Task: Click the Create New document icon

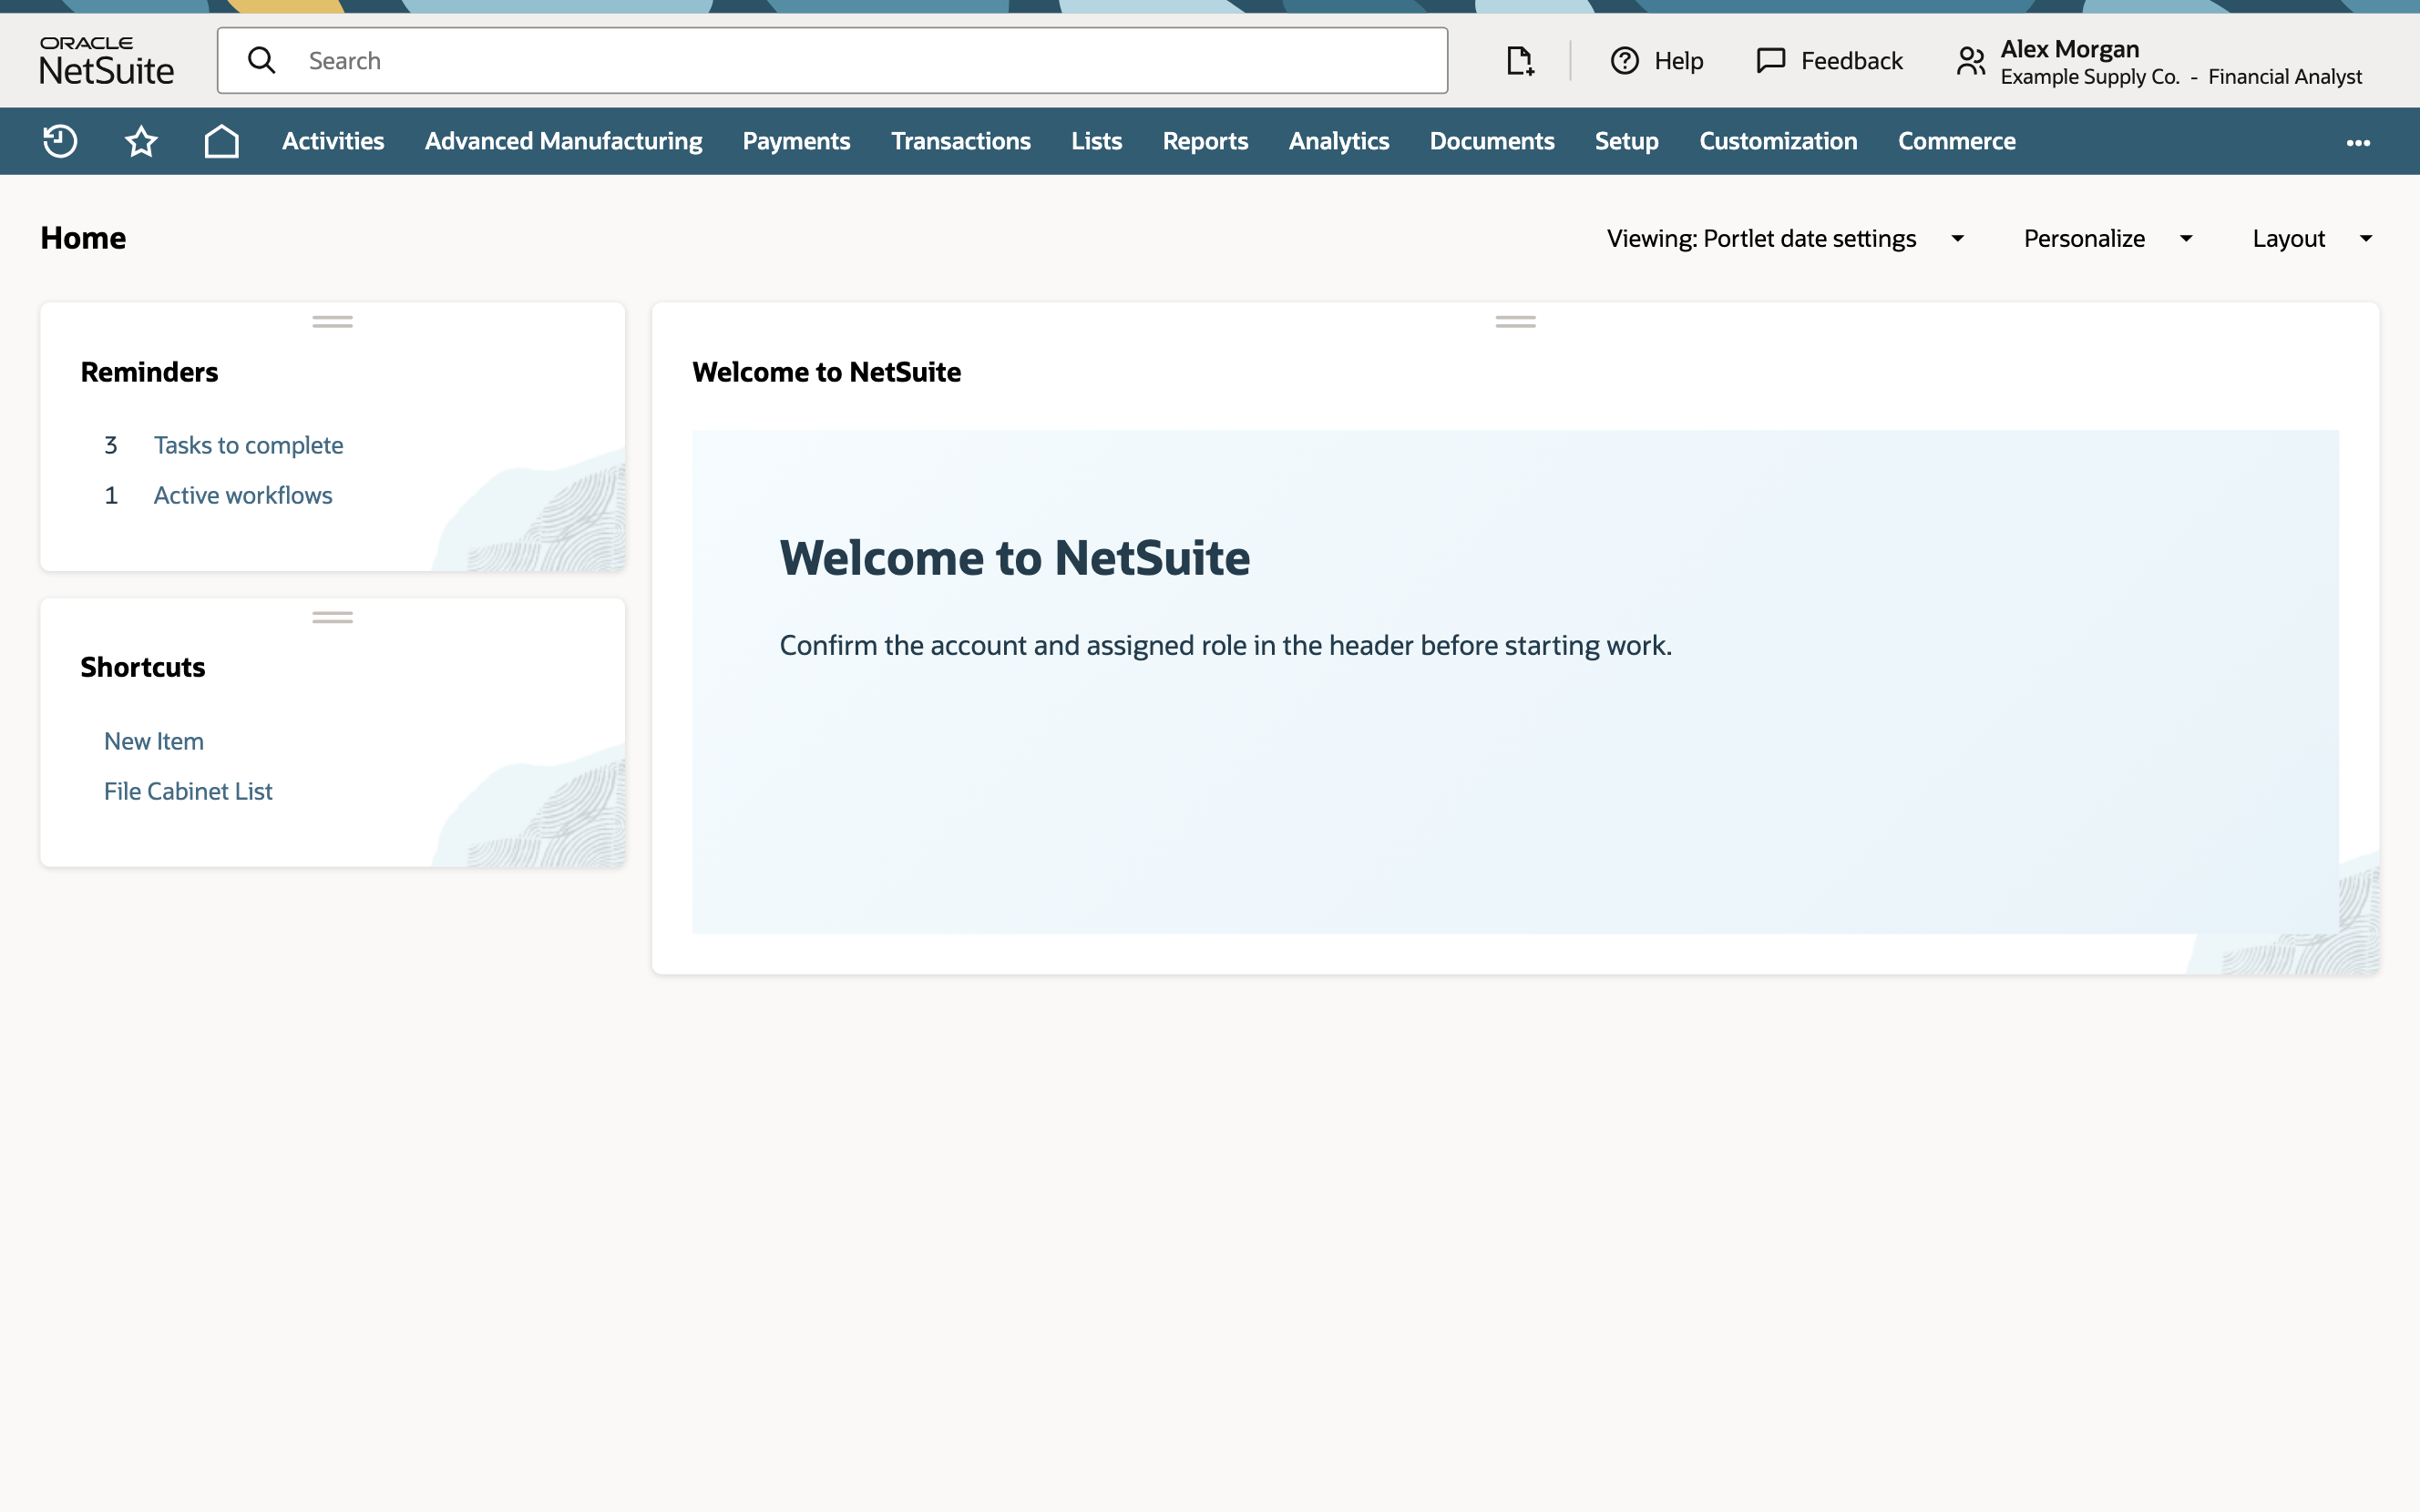Action: tap(1519, 61)
